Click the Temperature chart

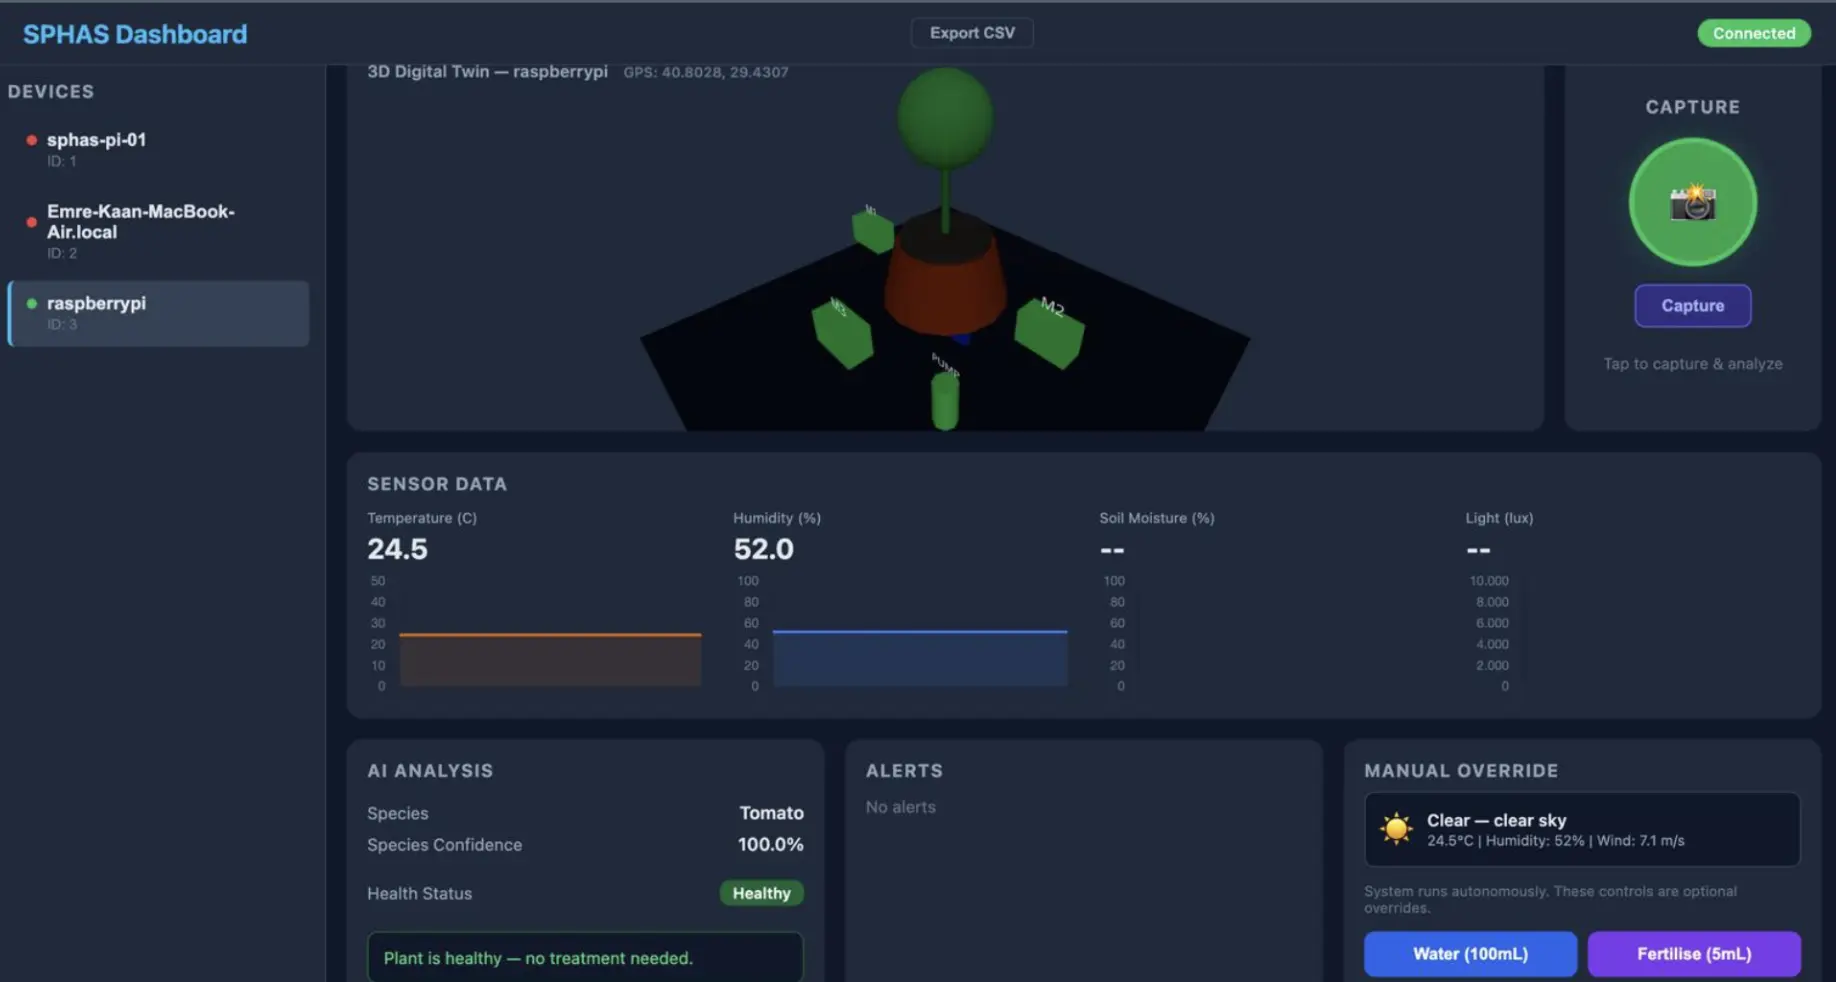click(x=536, y=633)
